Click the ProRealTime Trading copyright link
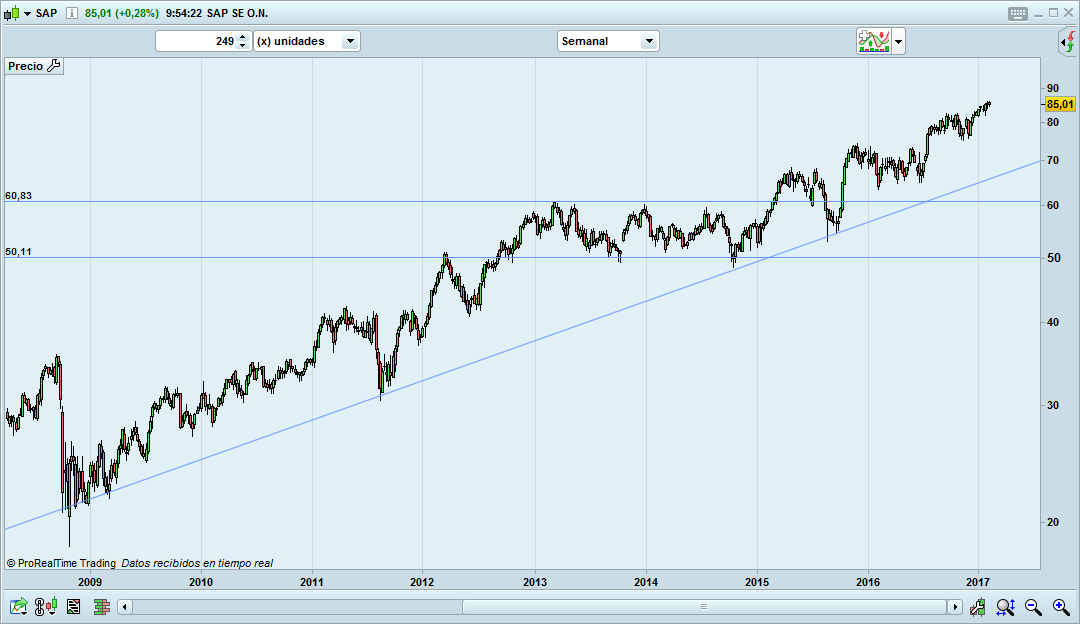The height and width of the screenshot is (624, 1080). [58, 563]
